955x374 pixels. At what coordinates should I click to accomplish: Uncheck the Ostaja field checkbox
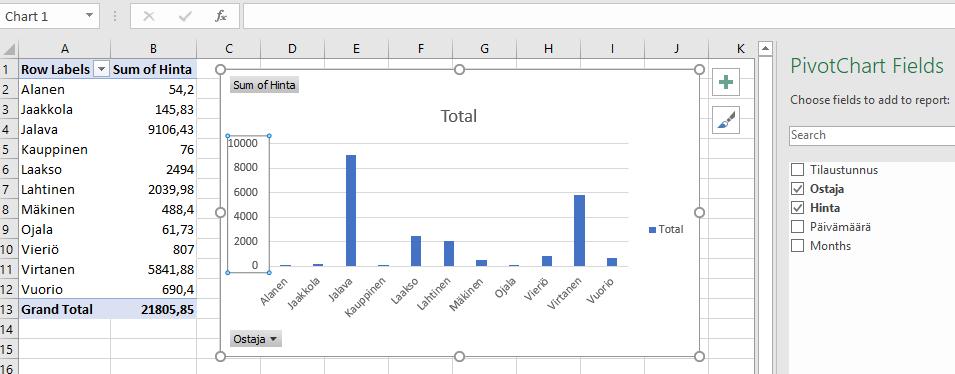[x=797, y=189]
